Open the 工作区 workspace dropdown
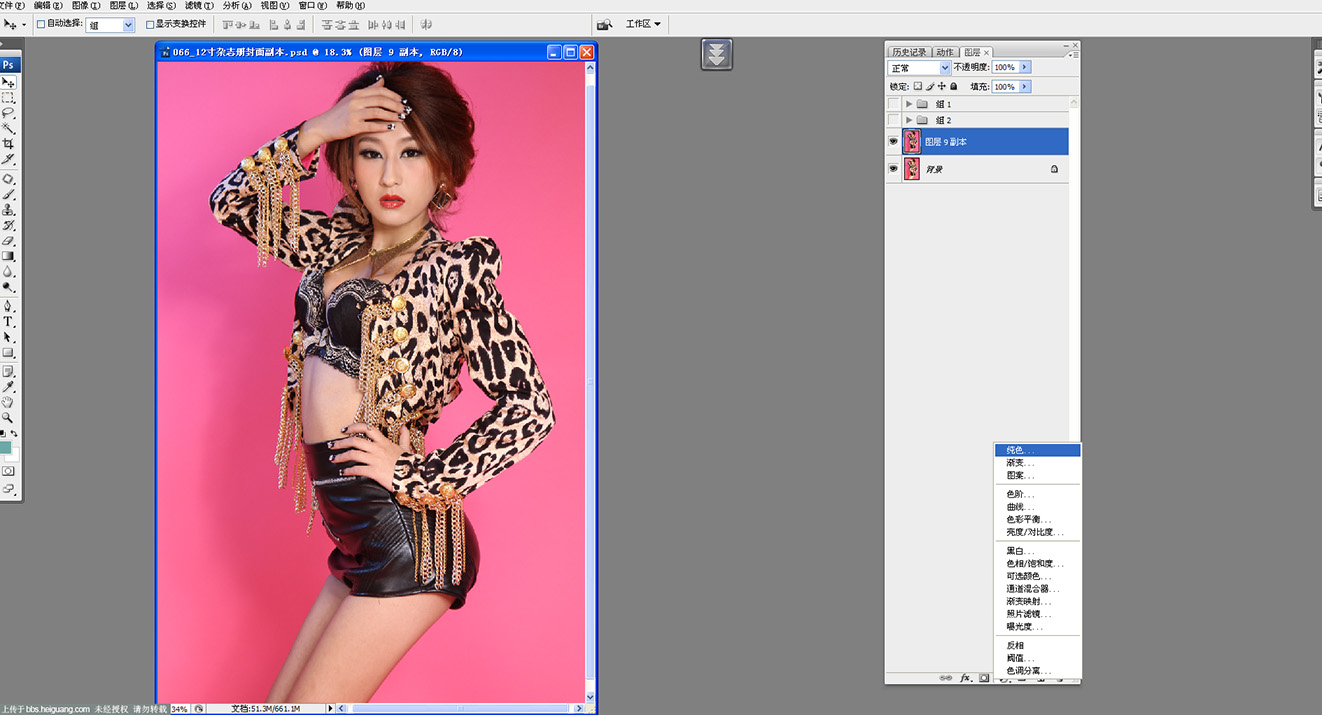Viewport: 1322px width, 715px height. [x=643, y=24]
